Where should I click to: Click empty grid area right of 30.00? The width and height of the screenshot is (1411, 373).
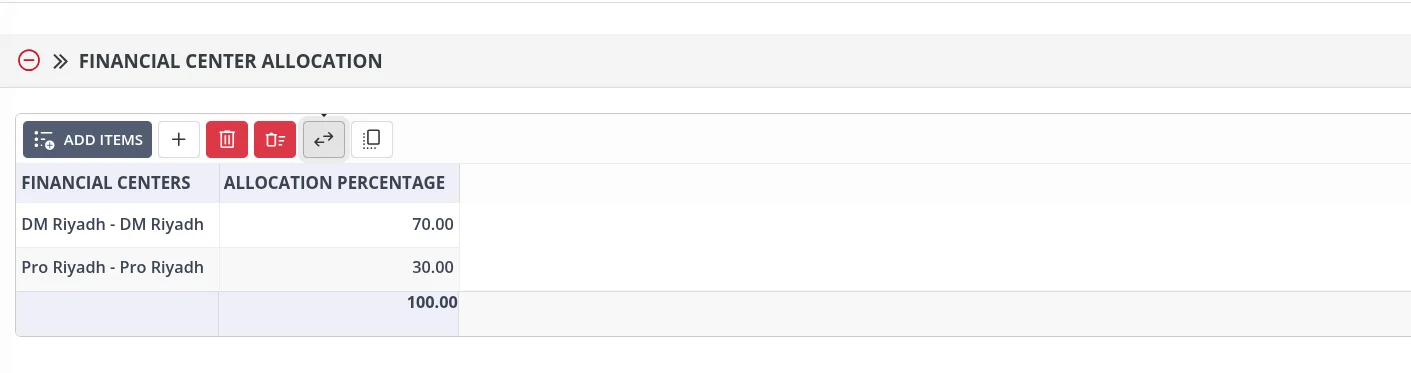coord(935,268)
